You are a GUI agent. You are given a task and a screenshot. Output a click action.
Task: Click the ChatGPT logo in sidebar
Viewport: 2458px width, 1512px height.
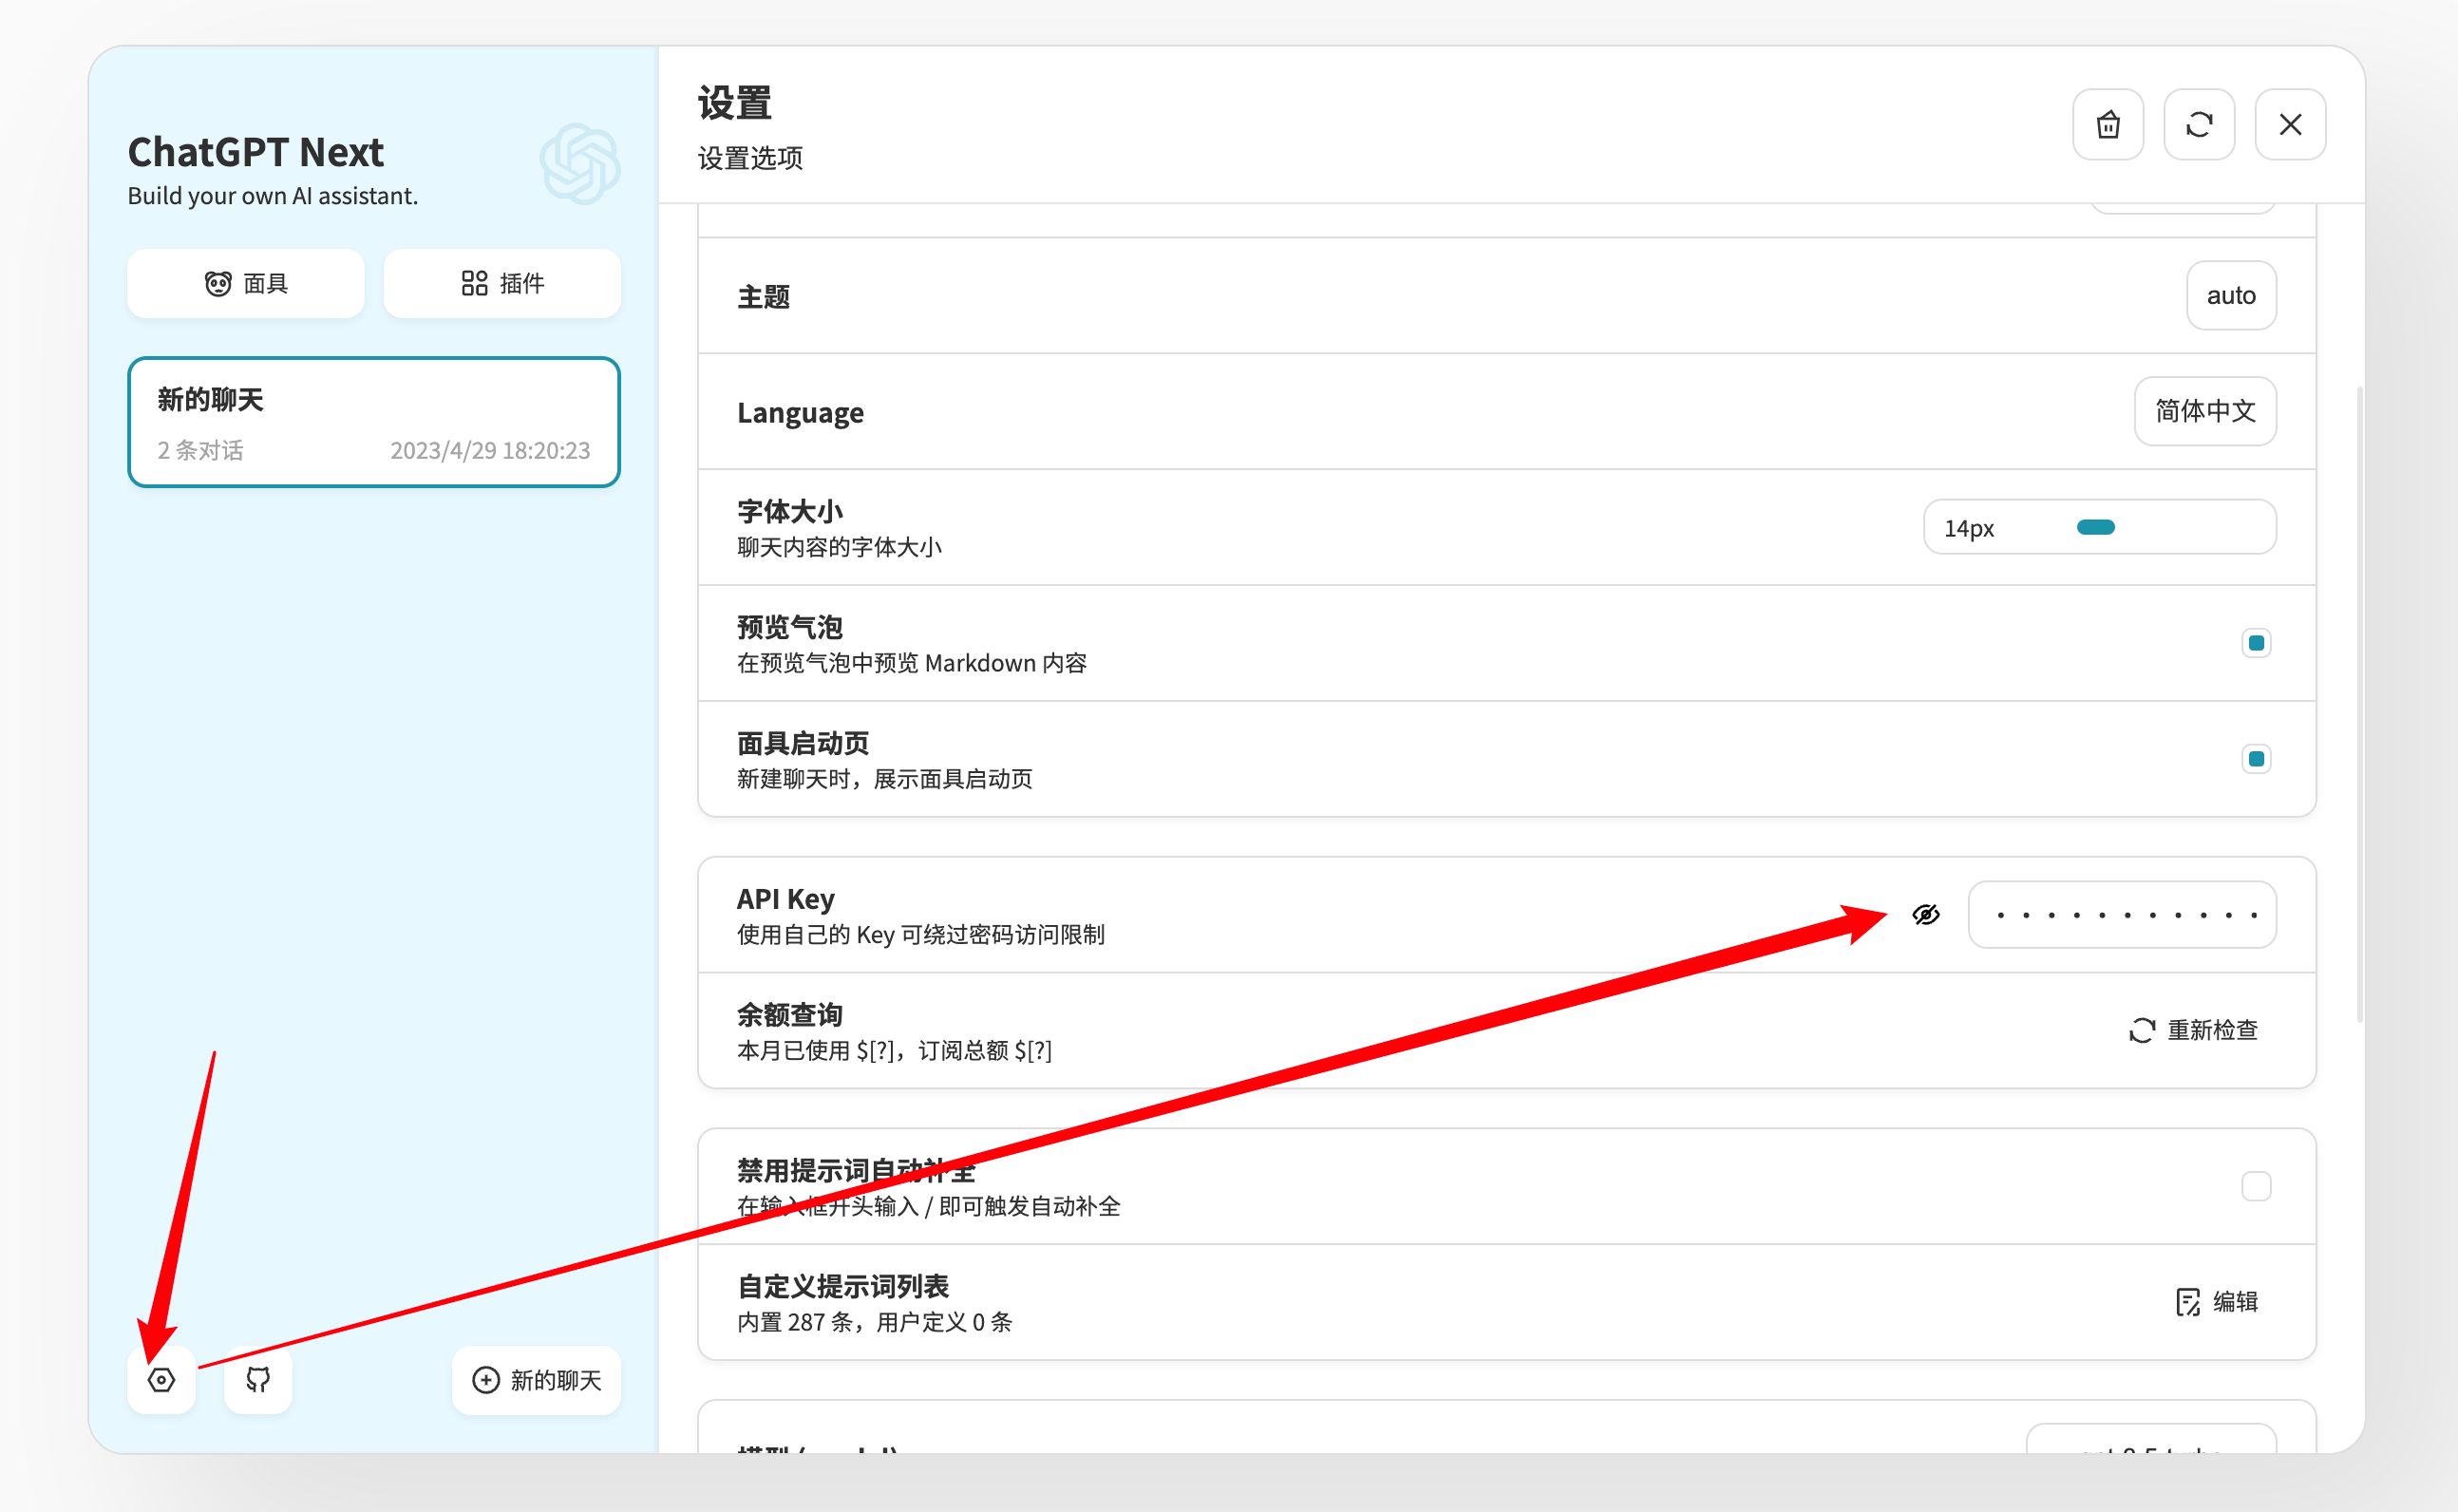[x=580, y=164]
